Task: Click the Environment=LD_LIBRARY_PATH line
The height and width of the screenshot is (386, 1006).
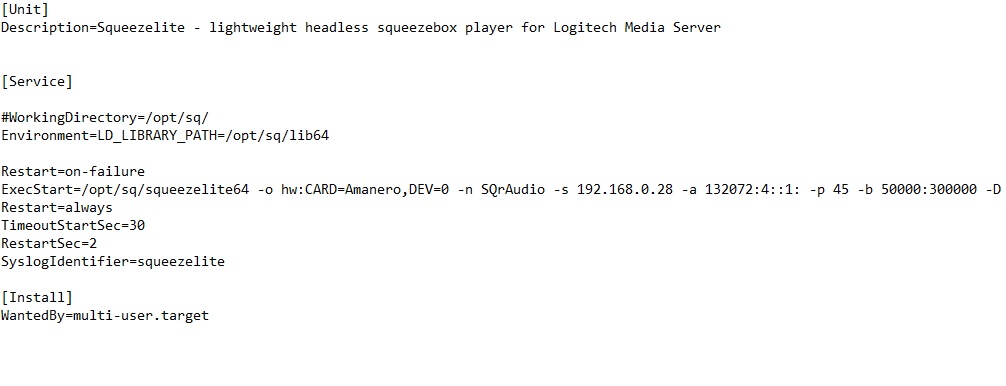Action: pyautogui.click(x=165, y=135)
